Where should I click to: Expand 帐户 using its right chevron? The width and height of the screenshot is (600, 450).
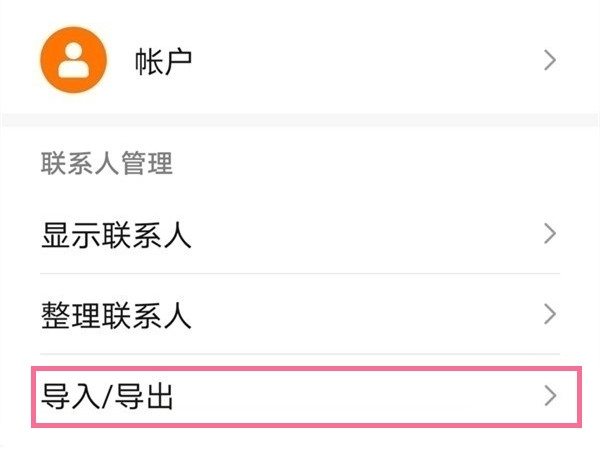(549, 61)
